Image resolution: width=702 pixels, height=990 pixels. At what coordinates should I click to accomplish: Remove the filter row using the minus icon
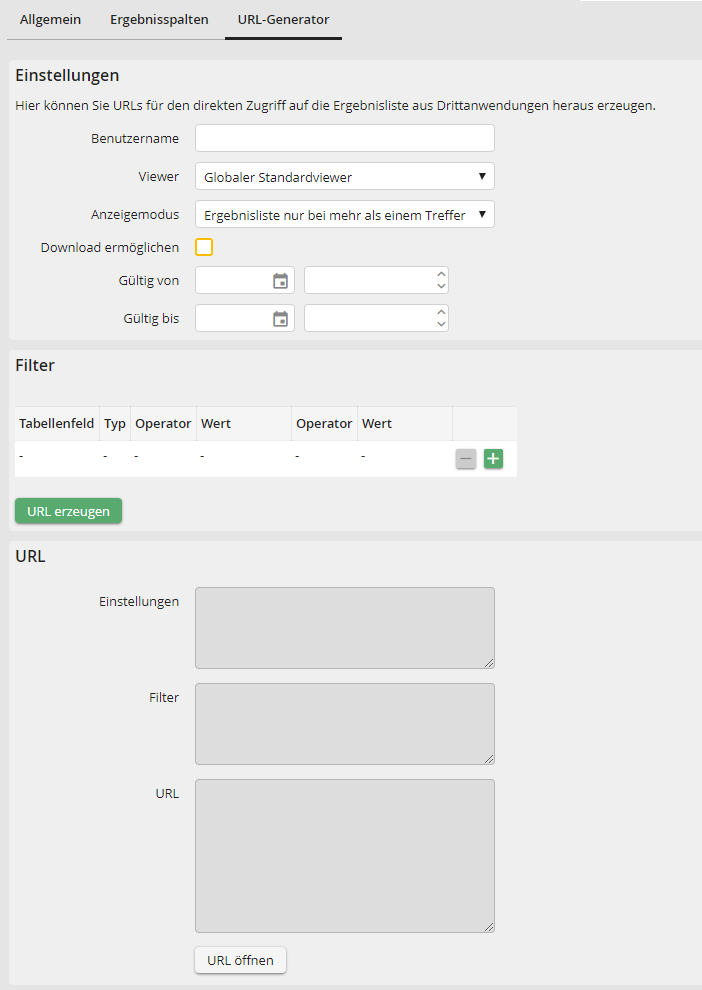pos(465,458)
